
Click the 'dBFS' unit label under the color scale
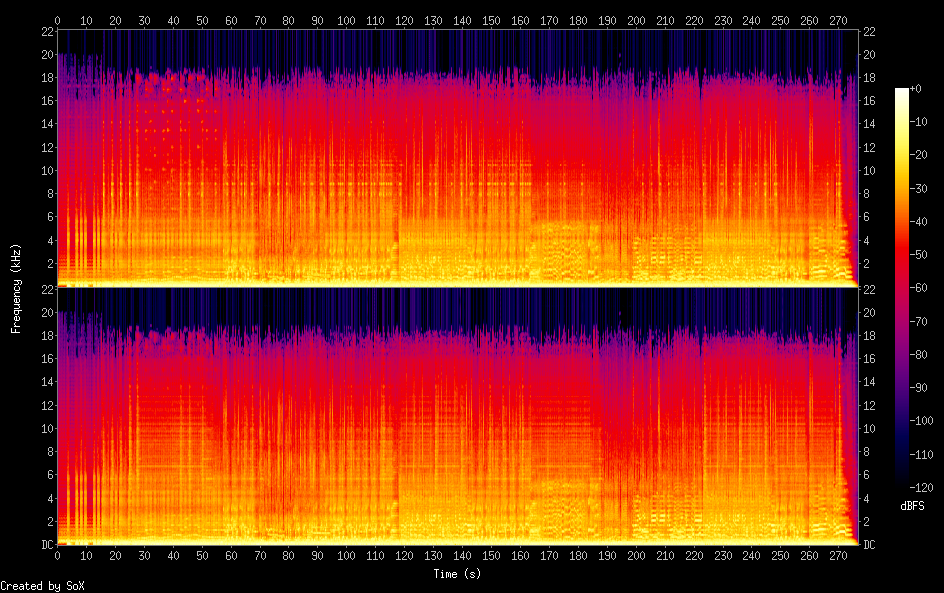(912, 506)
